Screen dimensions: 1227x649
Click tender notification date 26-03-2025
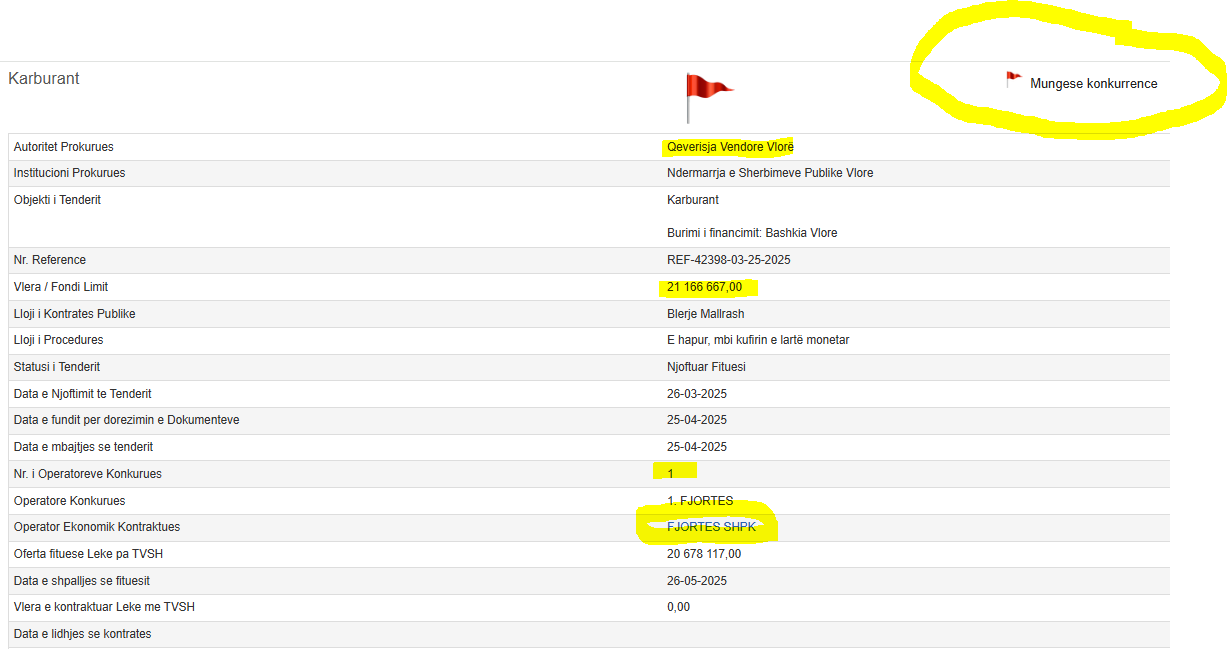[696, 394]
